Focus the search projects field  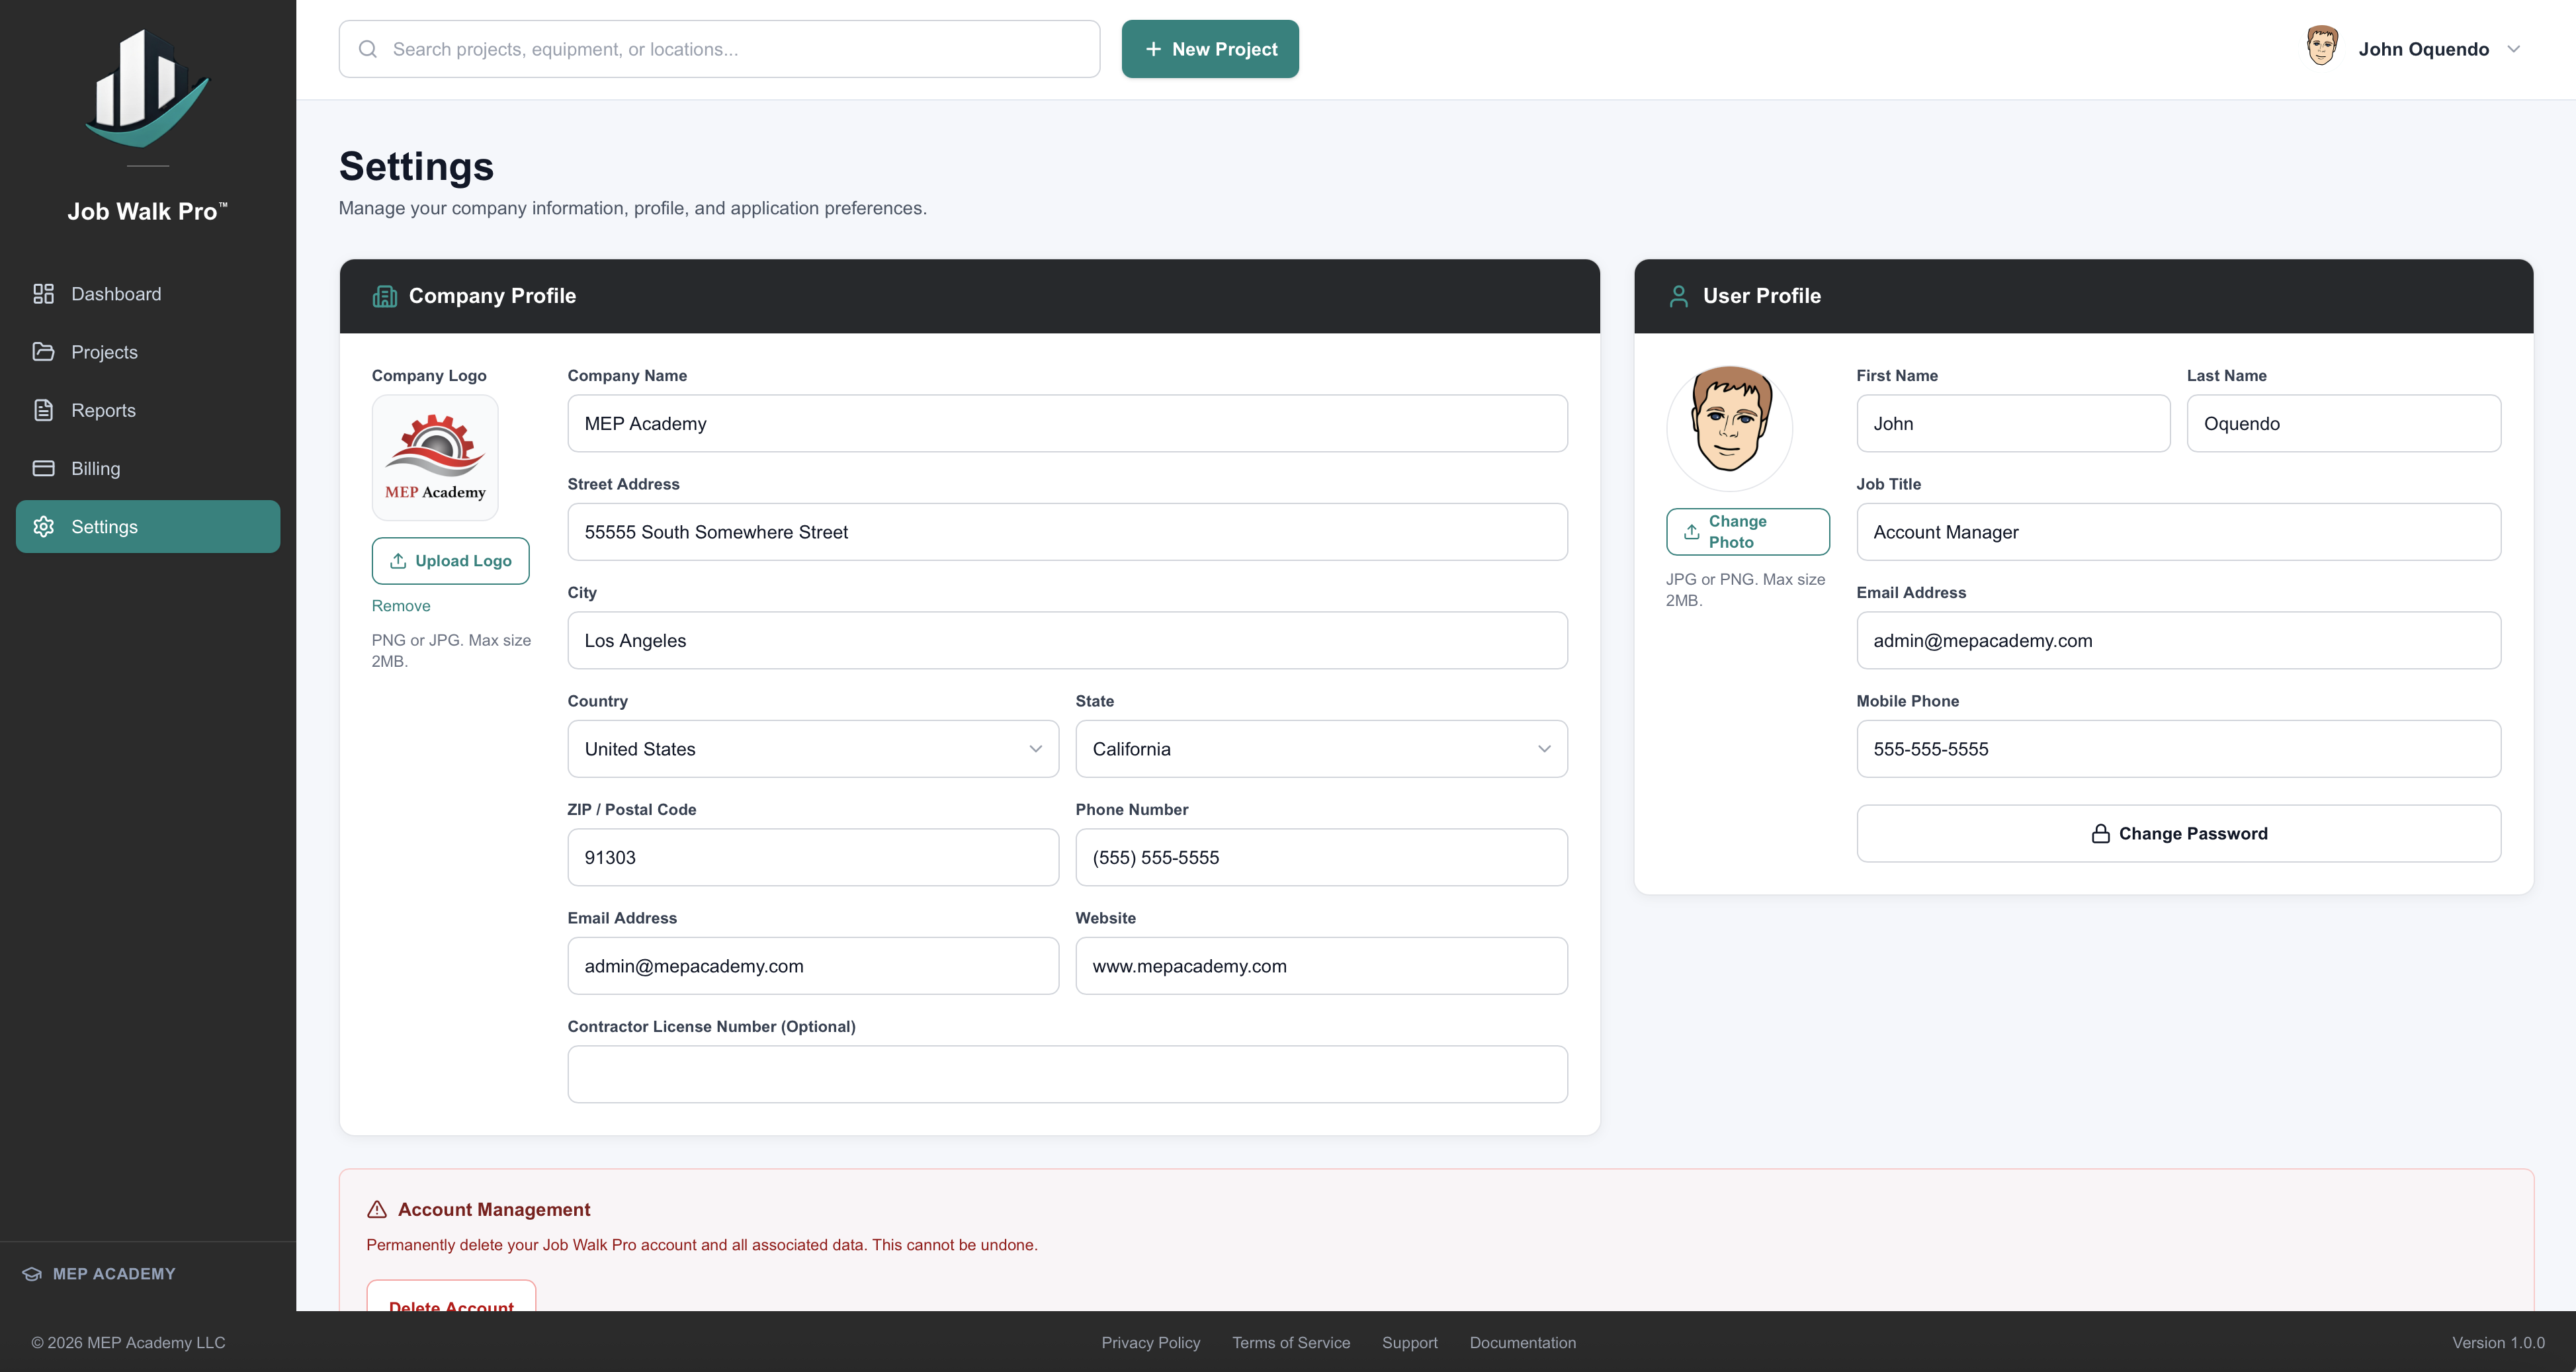[719, 49]
